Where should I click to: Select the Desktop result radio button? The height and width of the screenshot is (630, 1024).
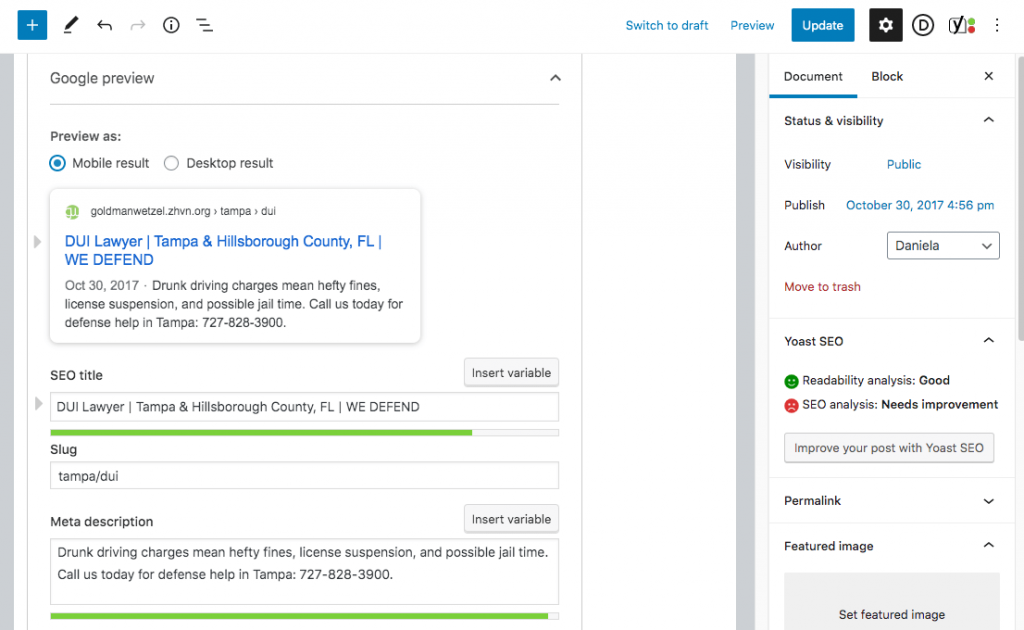(x=171, y=163)
